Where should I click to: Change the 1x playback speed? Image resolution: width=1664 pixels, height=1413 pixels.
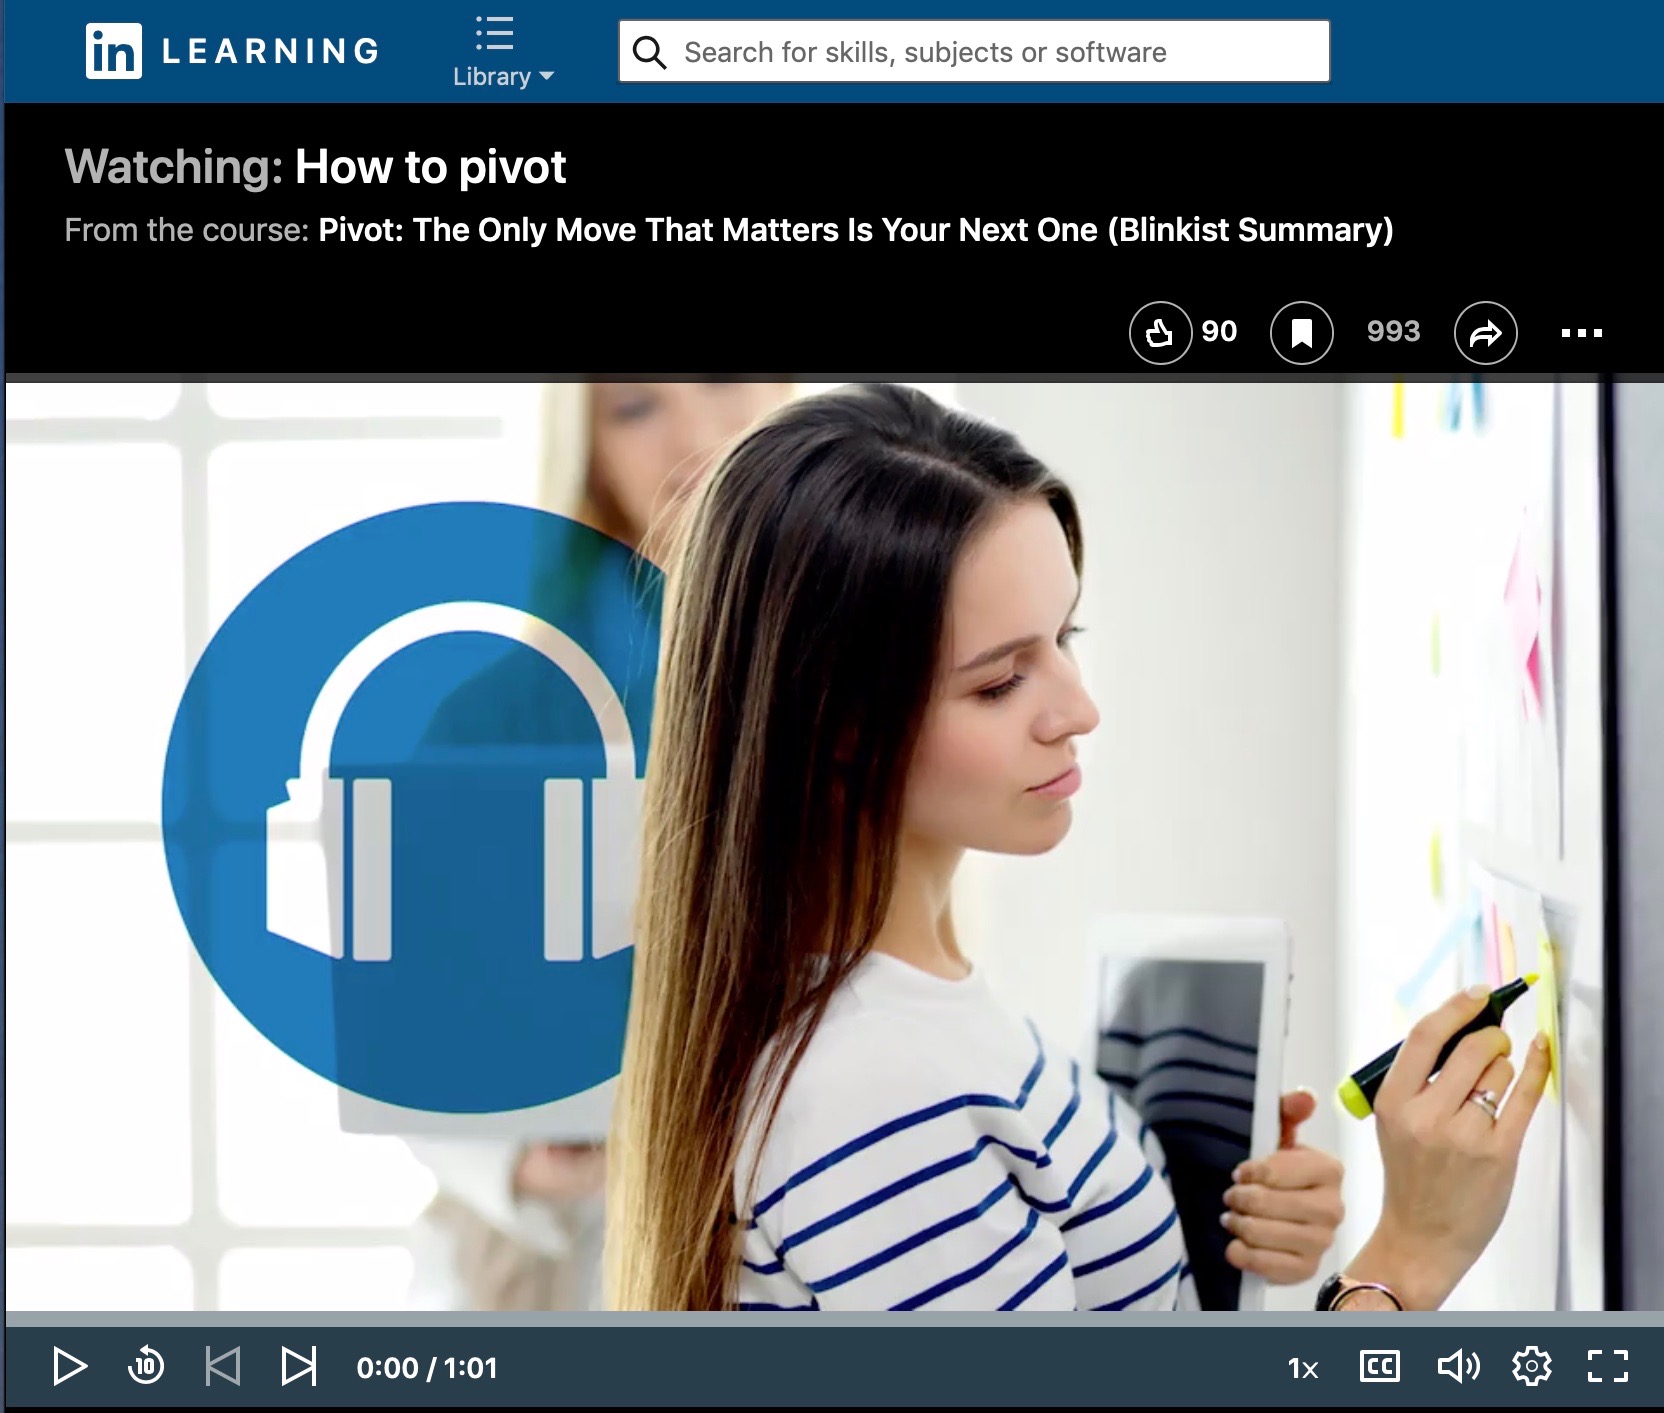point(1303,1367)
